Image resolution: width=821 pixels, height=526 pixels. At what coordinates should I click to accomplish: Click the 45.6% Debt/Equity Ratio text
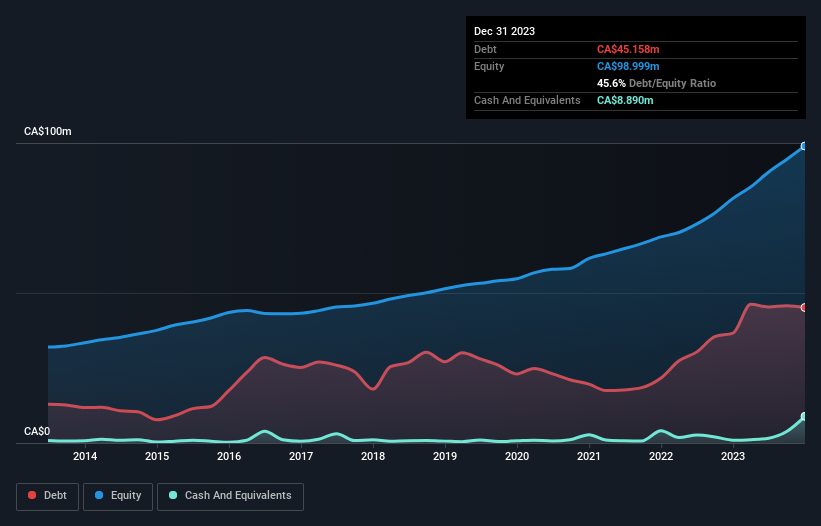[x=656, y=83]
